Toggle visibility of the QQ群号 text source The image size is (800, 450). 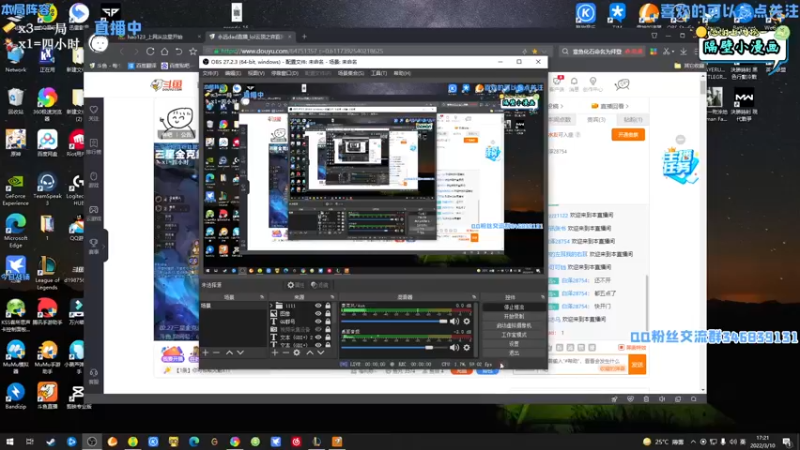(318, 321)
